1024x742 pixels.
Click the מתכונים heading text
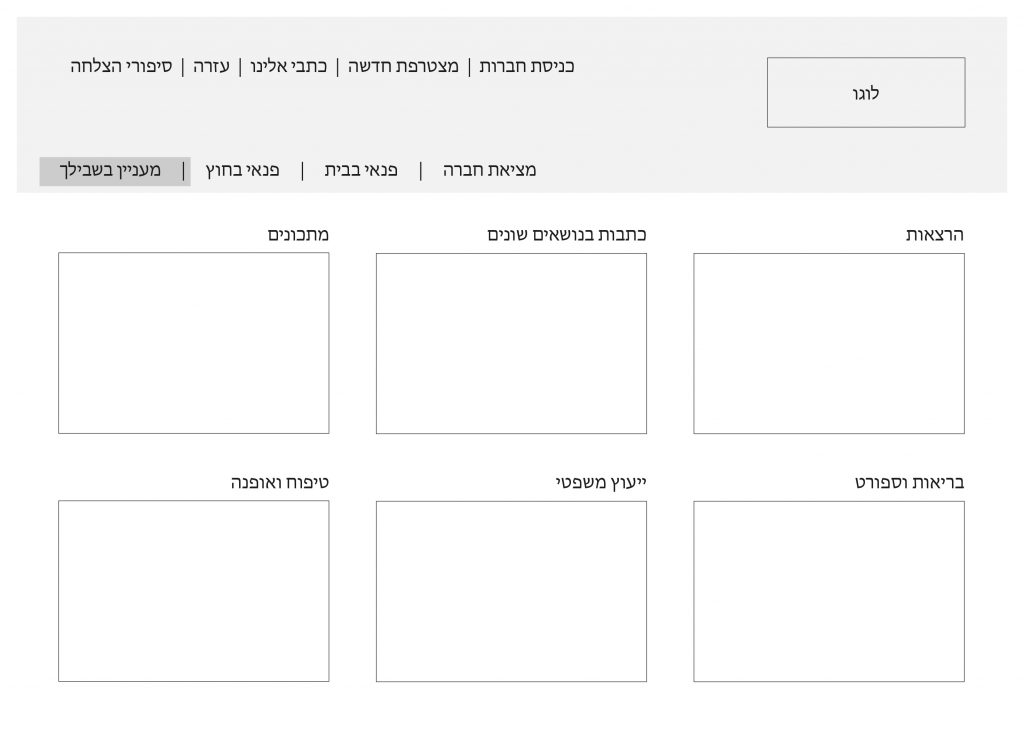pyautogui.click(x=298, y=235)
